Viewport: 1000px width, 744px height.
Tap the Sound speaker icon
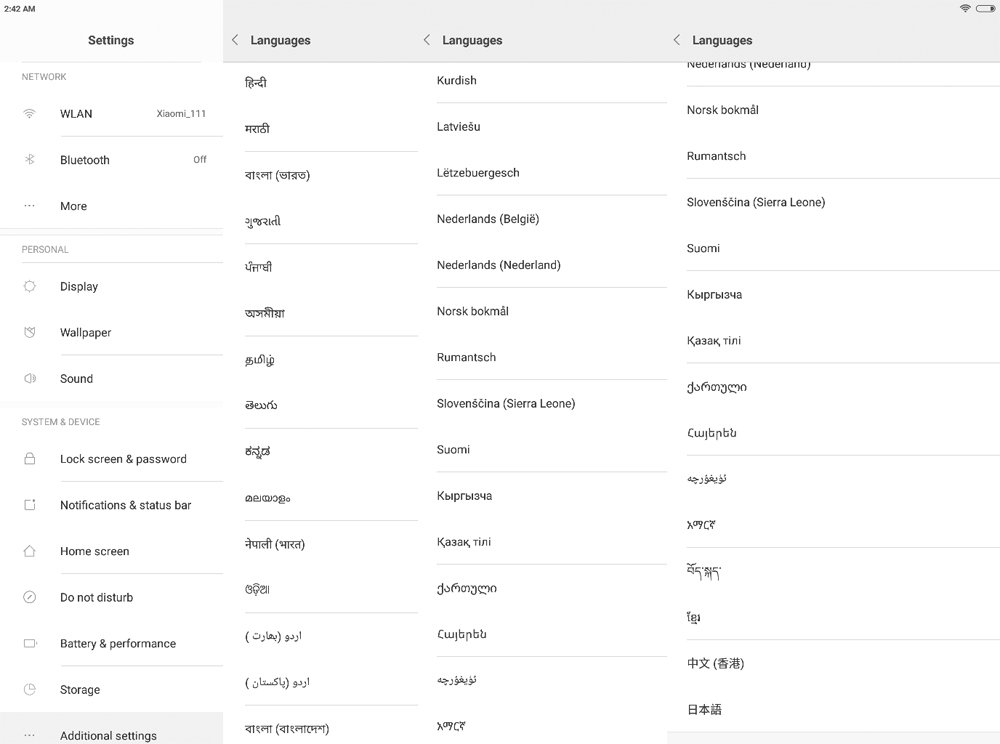[31, 378]
